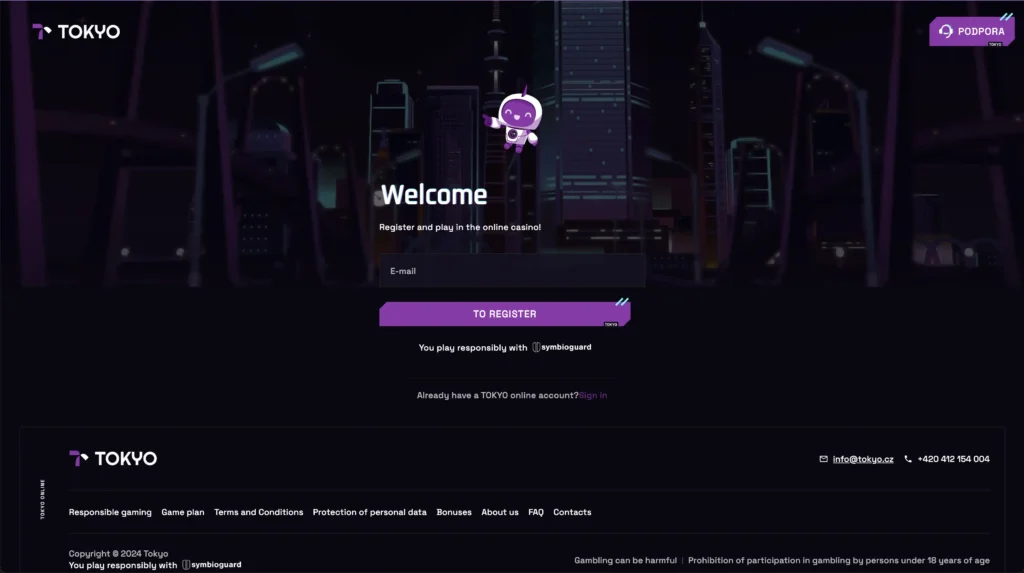
Task: Click the TOKYO logo in the header
Action: pos(76,31)
